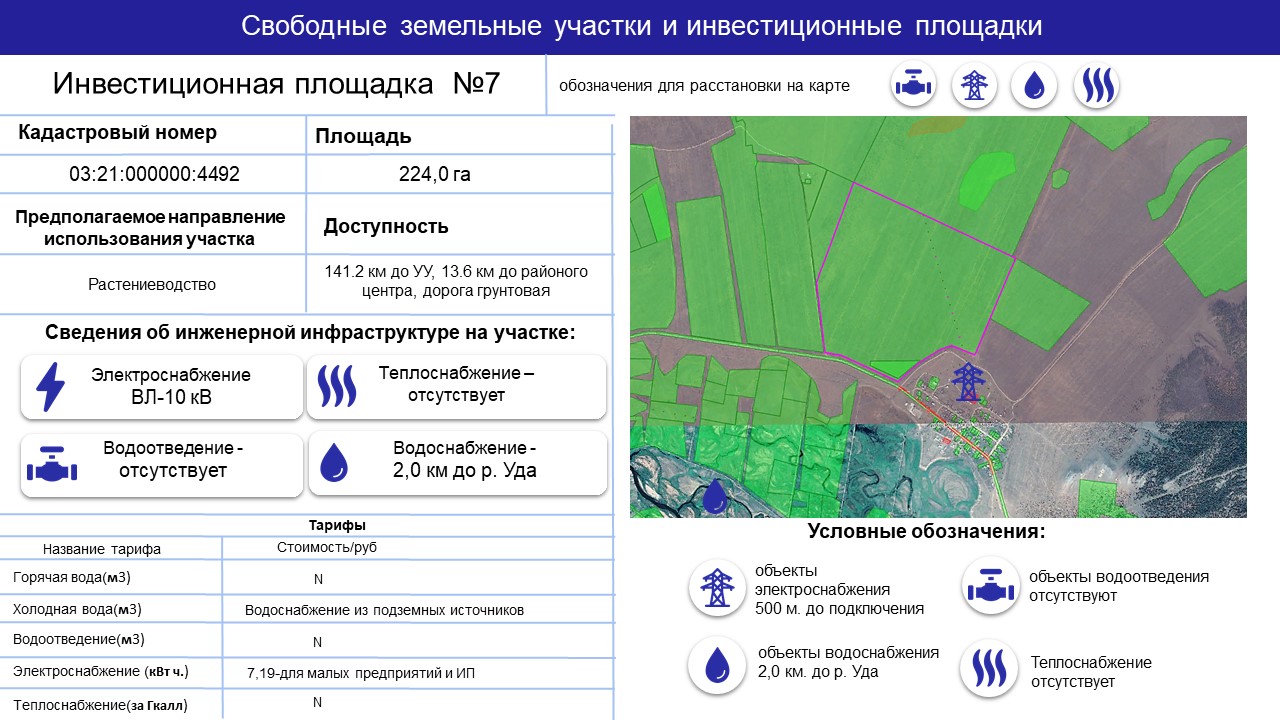Select the area value 224,0 га

[435, 174]
